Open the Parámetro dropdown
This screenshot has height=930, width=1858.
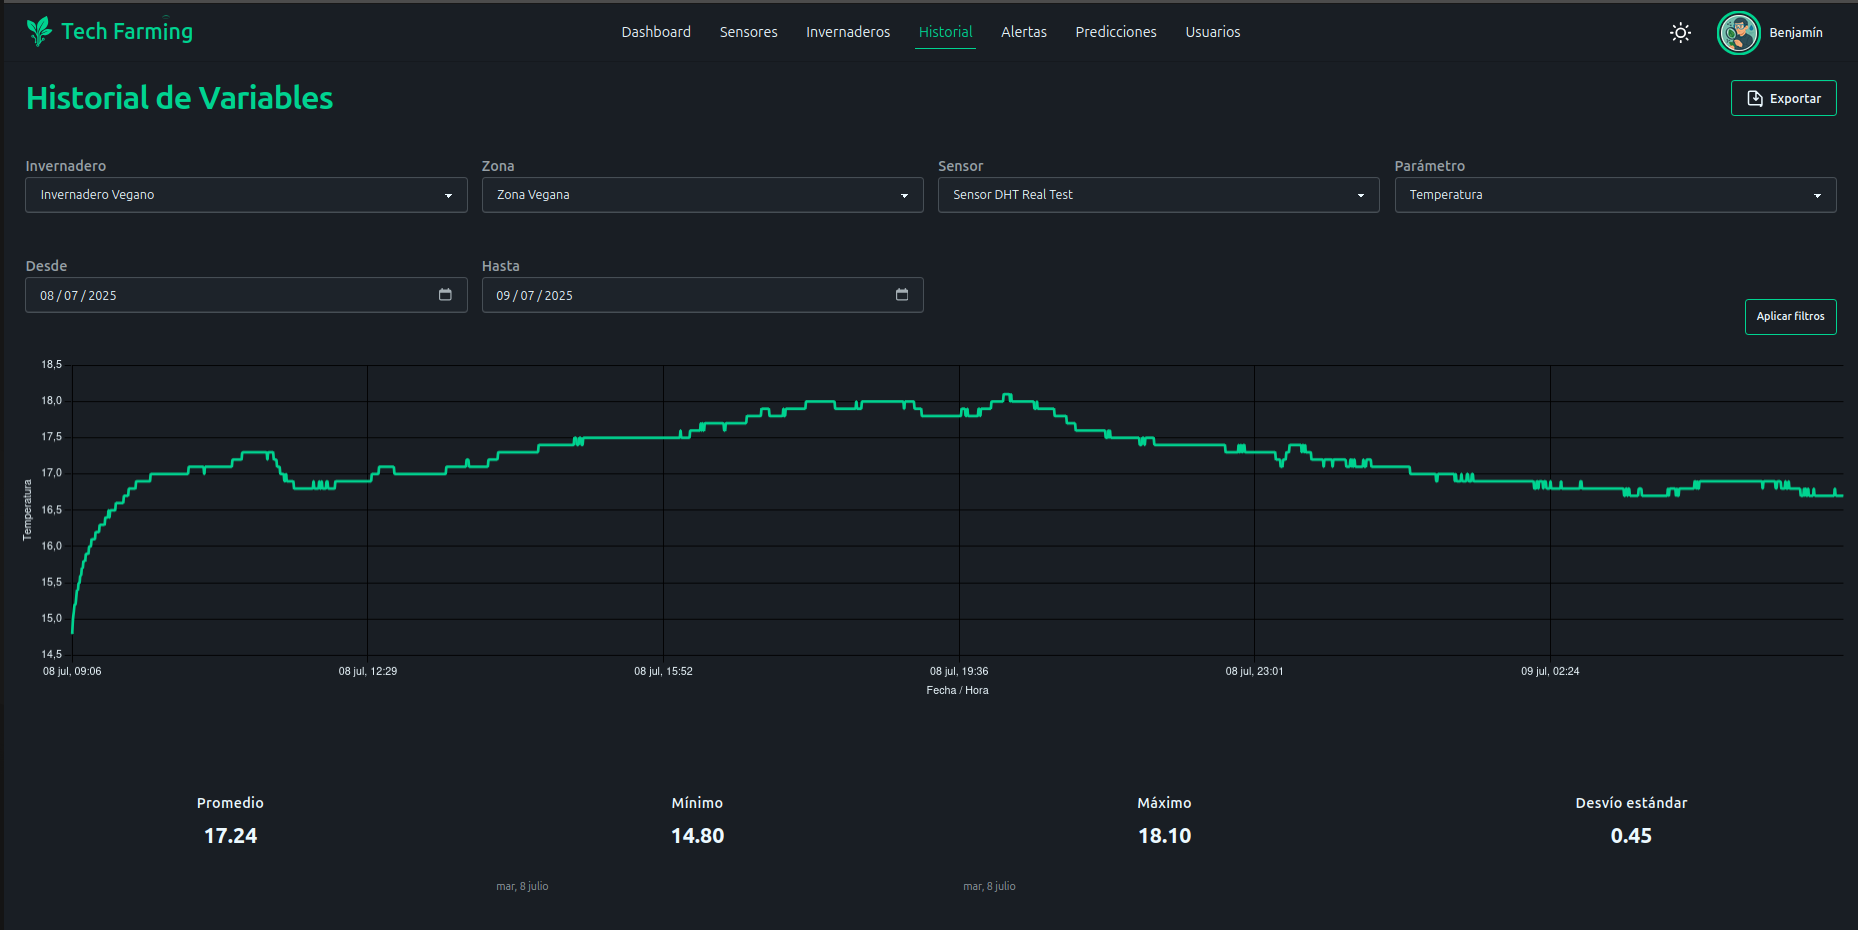[1614, 195]
